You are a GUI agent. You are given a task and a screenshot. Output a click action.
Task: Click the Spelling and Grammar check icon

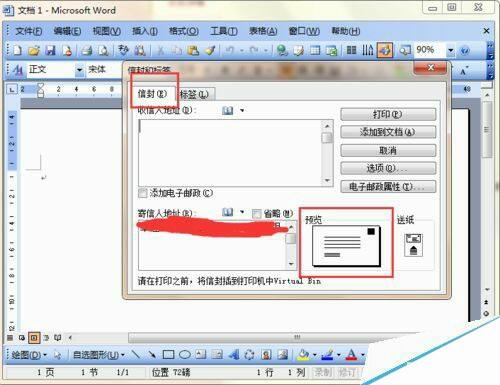pos(123,50)
